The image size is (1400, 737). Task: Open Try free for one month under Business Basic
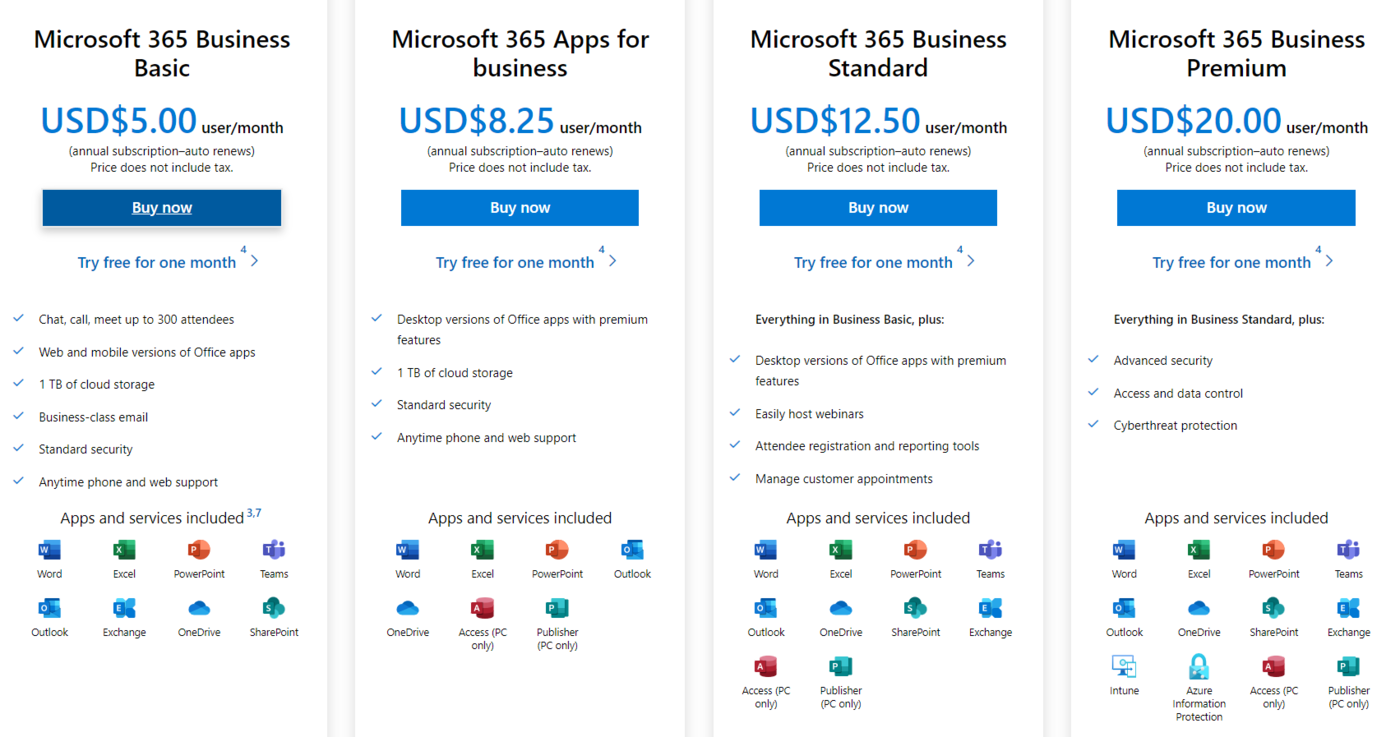click(x=157, y=262)
